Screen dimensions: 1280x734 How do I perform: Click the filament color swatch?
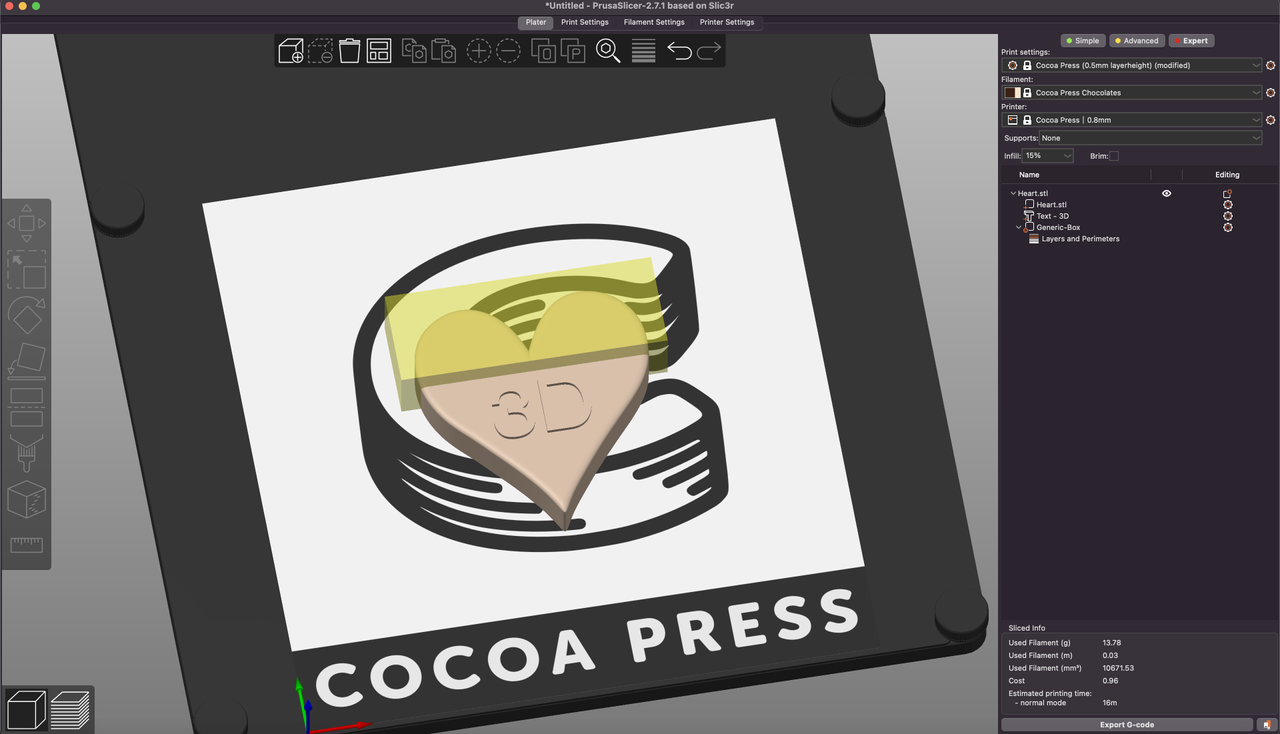1012,92
